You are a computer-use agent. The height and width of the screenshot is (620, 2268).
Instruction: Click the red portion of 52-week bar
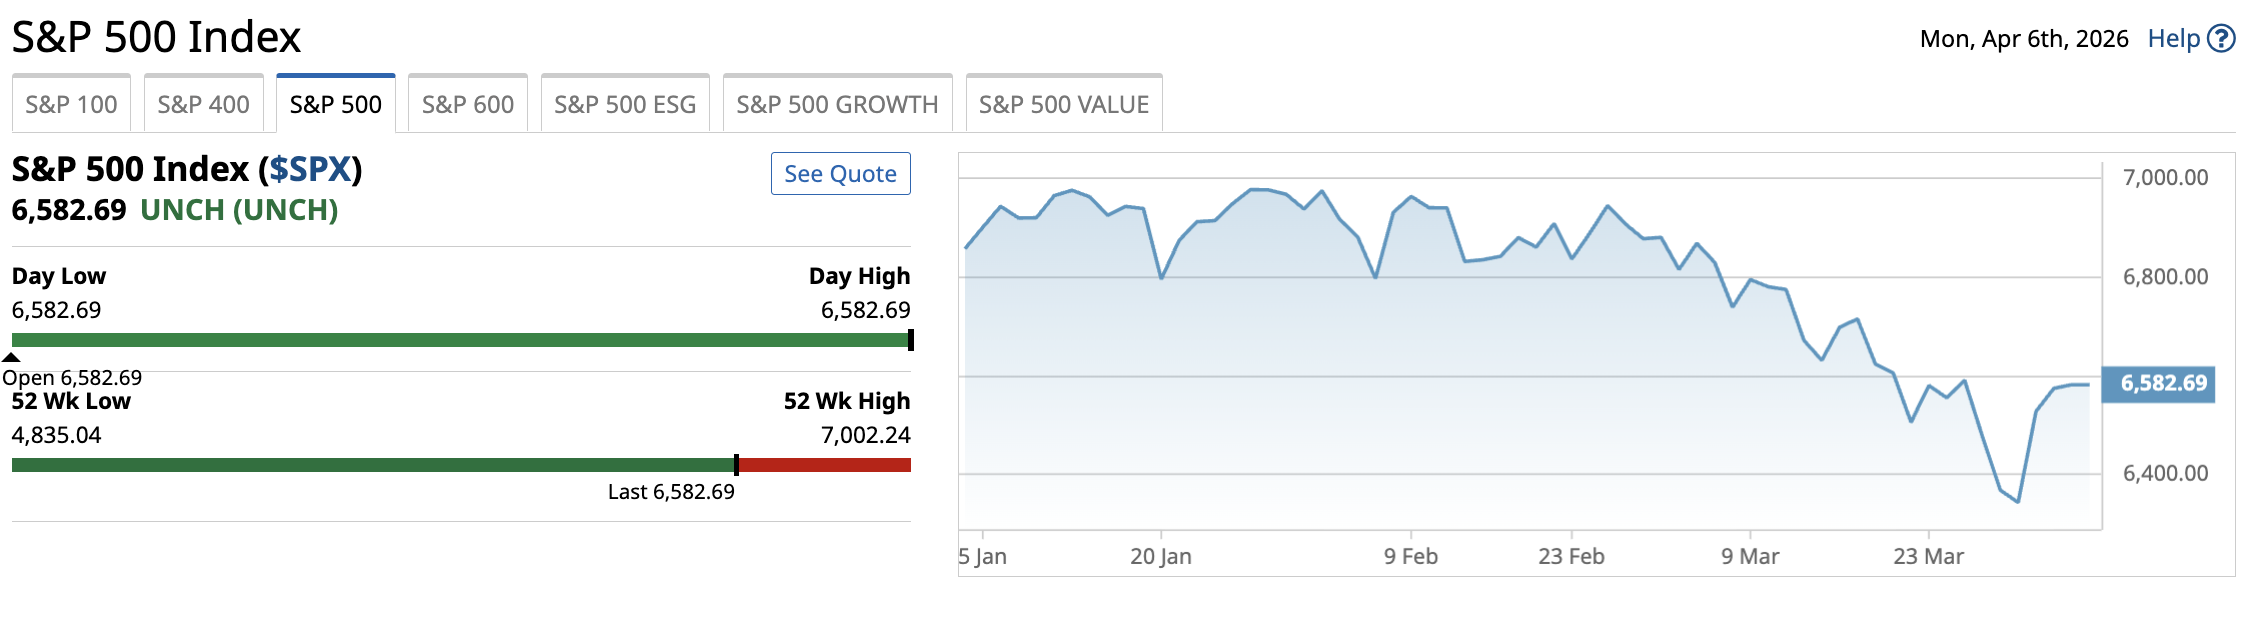(x=824, y=465)
